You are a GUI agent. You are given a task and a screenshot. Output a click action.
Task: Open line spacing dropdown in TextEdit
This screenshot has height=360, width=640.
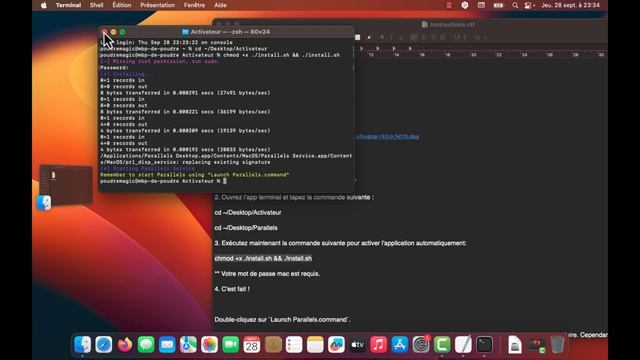[x=460, y=37]
